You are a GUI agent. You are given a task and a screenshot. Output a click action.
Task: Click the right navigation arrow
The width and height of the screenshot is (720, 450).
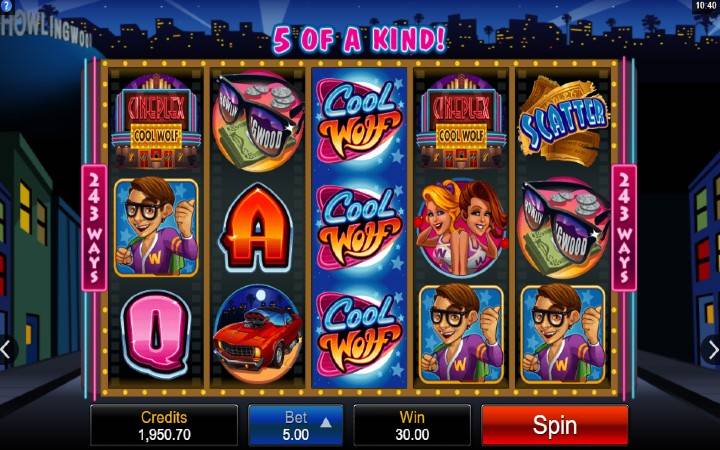pos(712,350)
